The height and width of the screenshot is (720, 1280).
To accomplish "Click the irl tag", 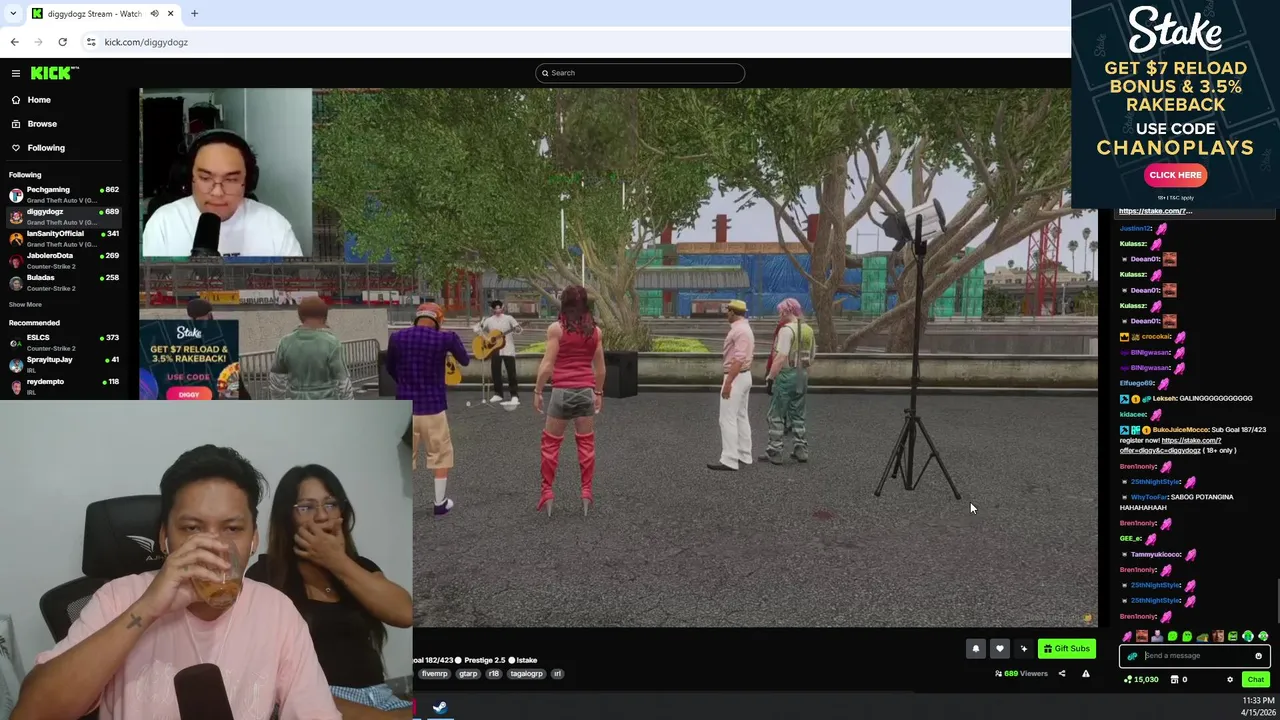I will point(557,674).
